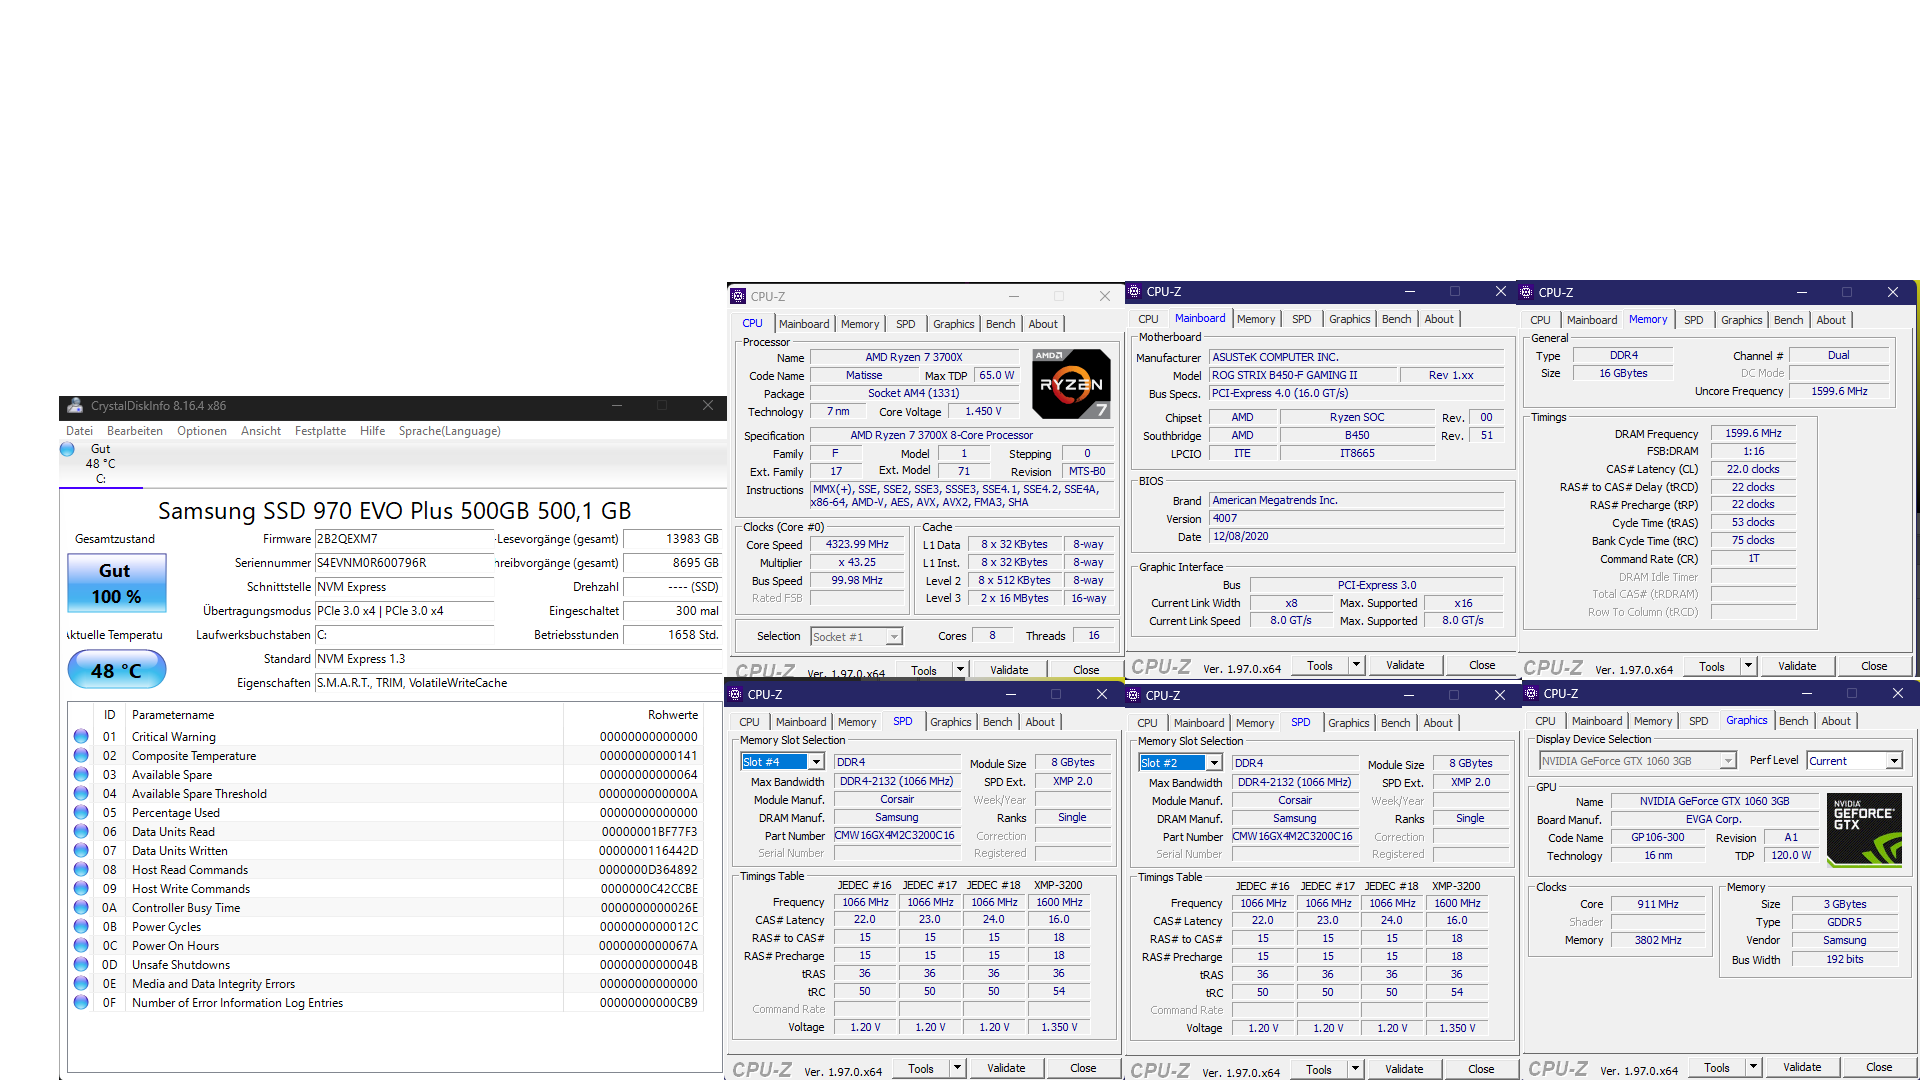Switch to Bench tab in Graphics window
Viewport: 1920px width, 1080px height.
pos(1793,721)
